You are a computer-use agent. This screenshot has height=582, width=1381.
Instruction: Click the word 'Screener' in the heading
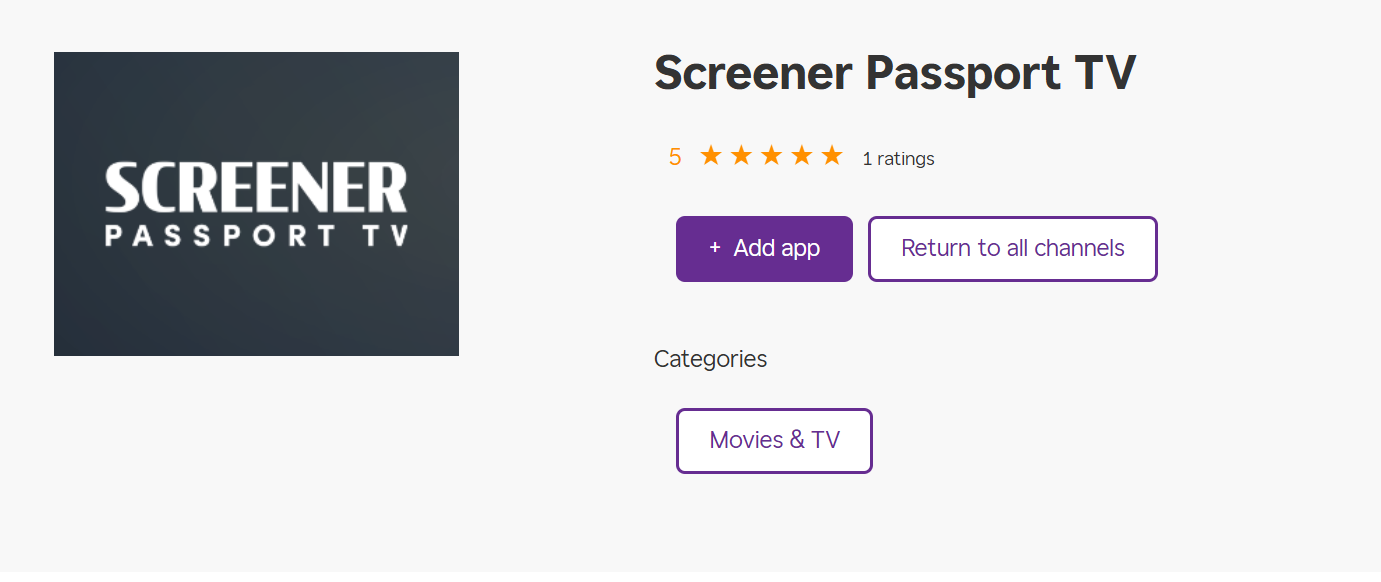click(x=752, y=74)
